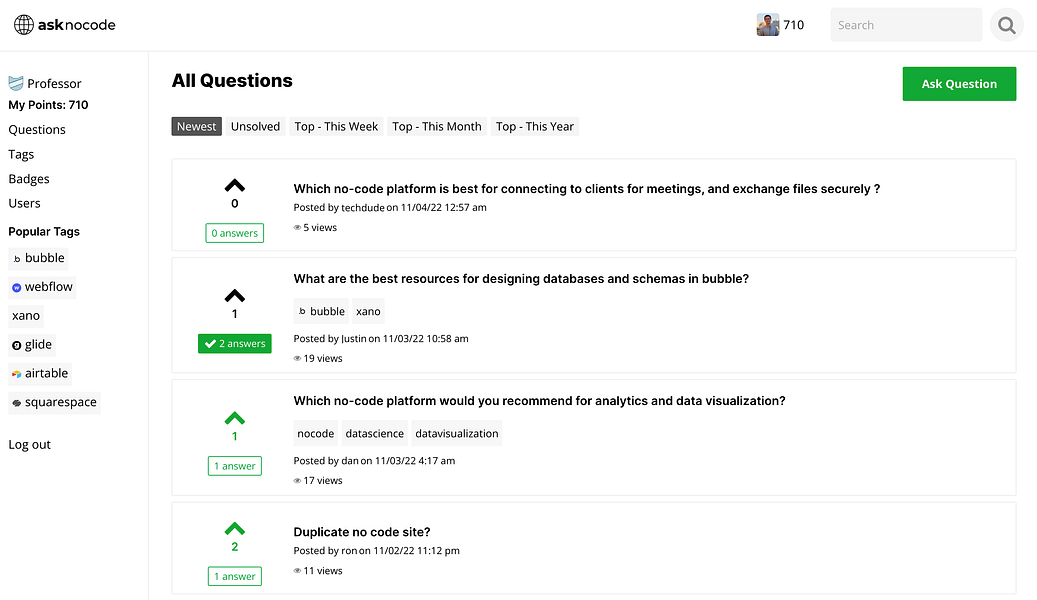This screenshot has height=600, width=1037.
Task: Upvote the analytics and data visualization question
Action: [235, 418]
